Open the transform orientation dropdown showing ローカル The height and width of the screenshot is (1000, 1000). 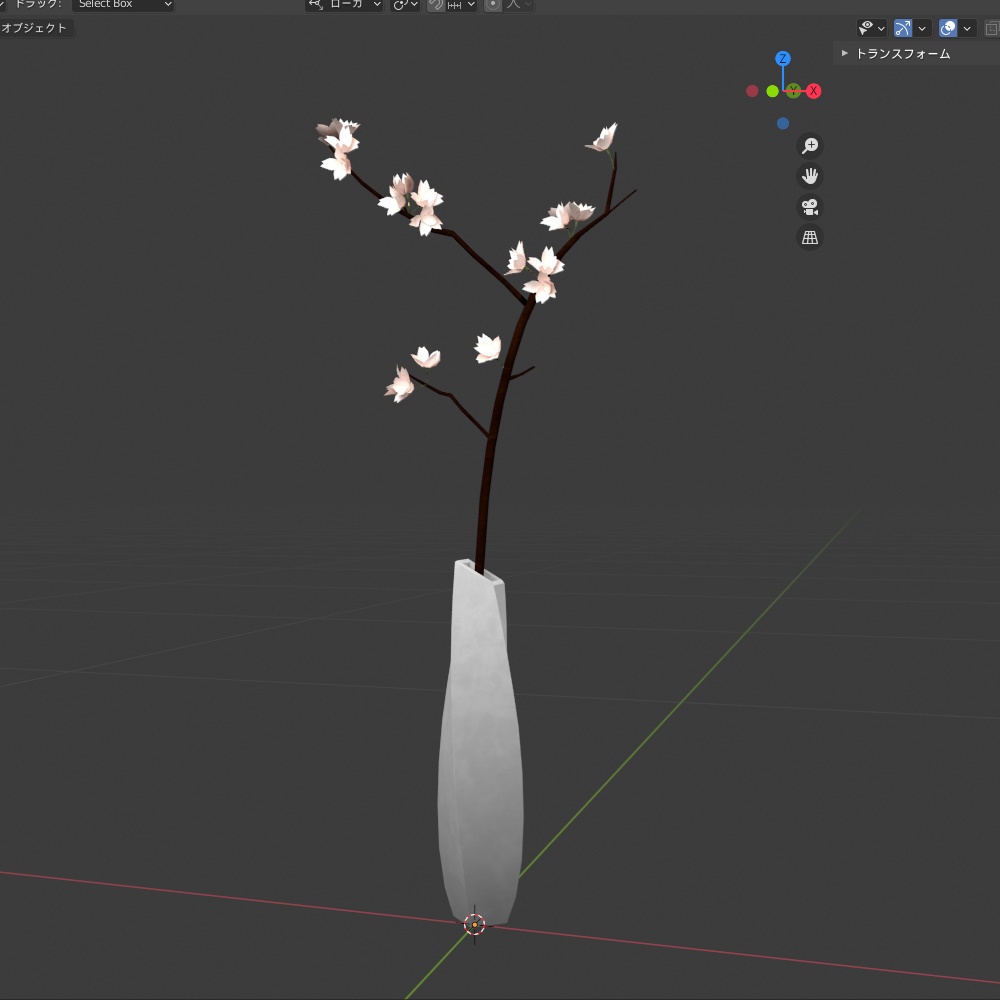(344, 5)
